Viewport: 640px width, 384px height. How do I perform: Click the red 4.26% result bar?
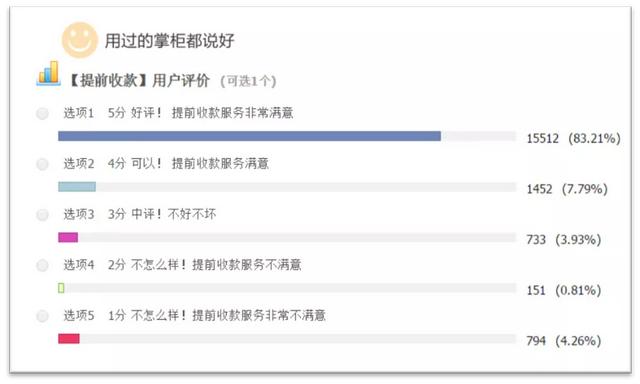click(69, 339)
